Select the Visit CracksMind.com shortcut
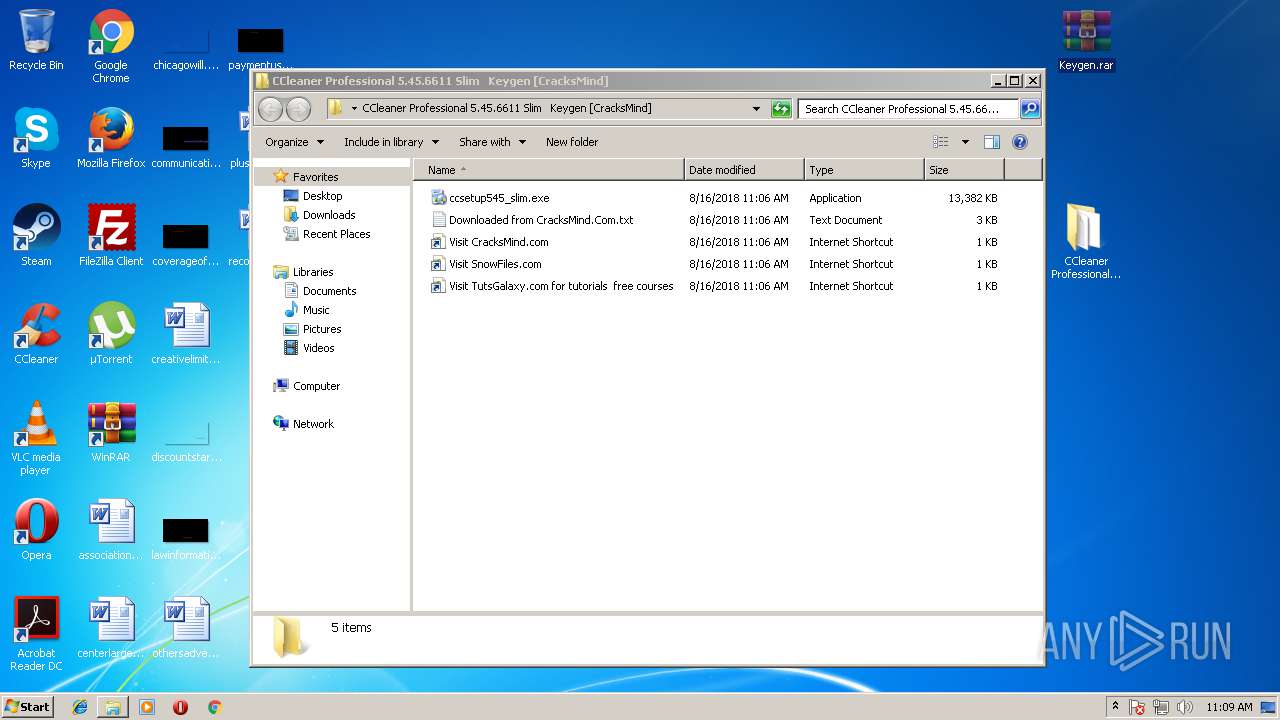This screenshot has height=720, width=1280. [x=498, y=242]
